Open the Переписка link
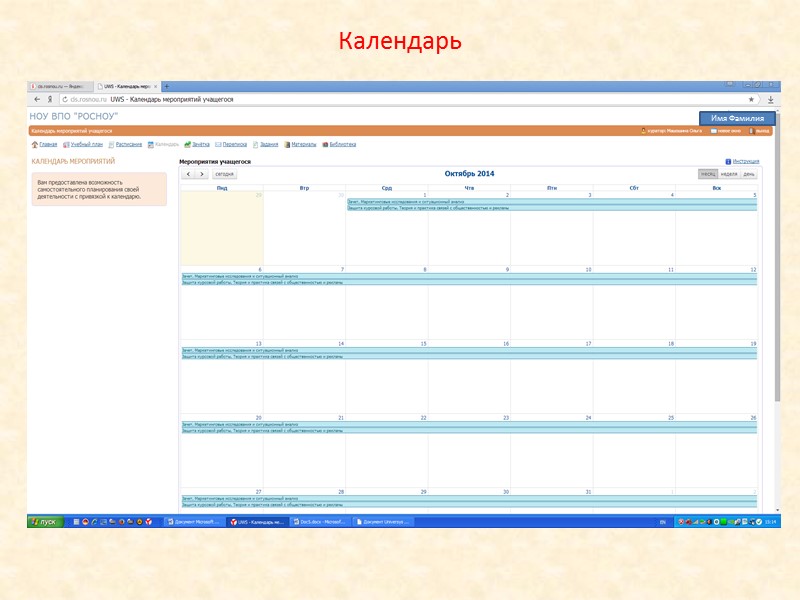The height and width of the screenshot is (600, 800). click(x=235, y=144)
